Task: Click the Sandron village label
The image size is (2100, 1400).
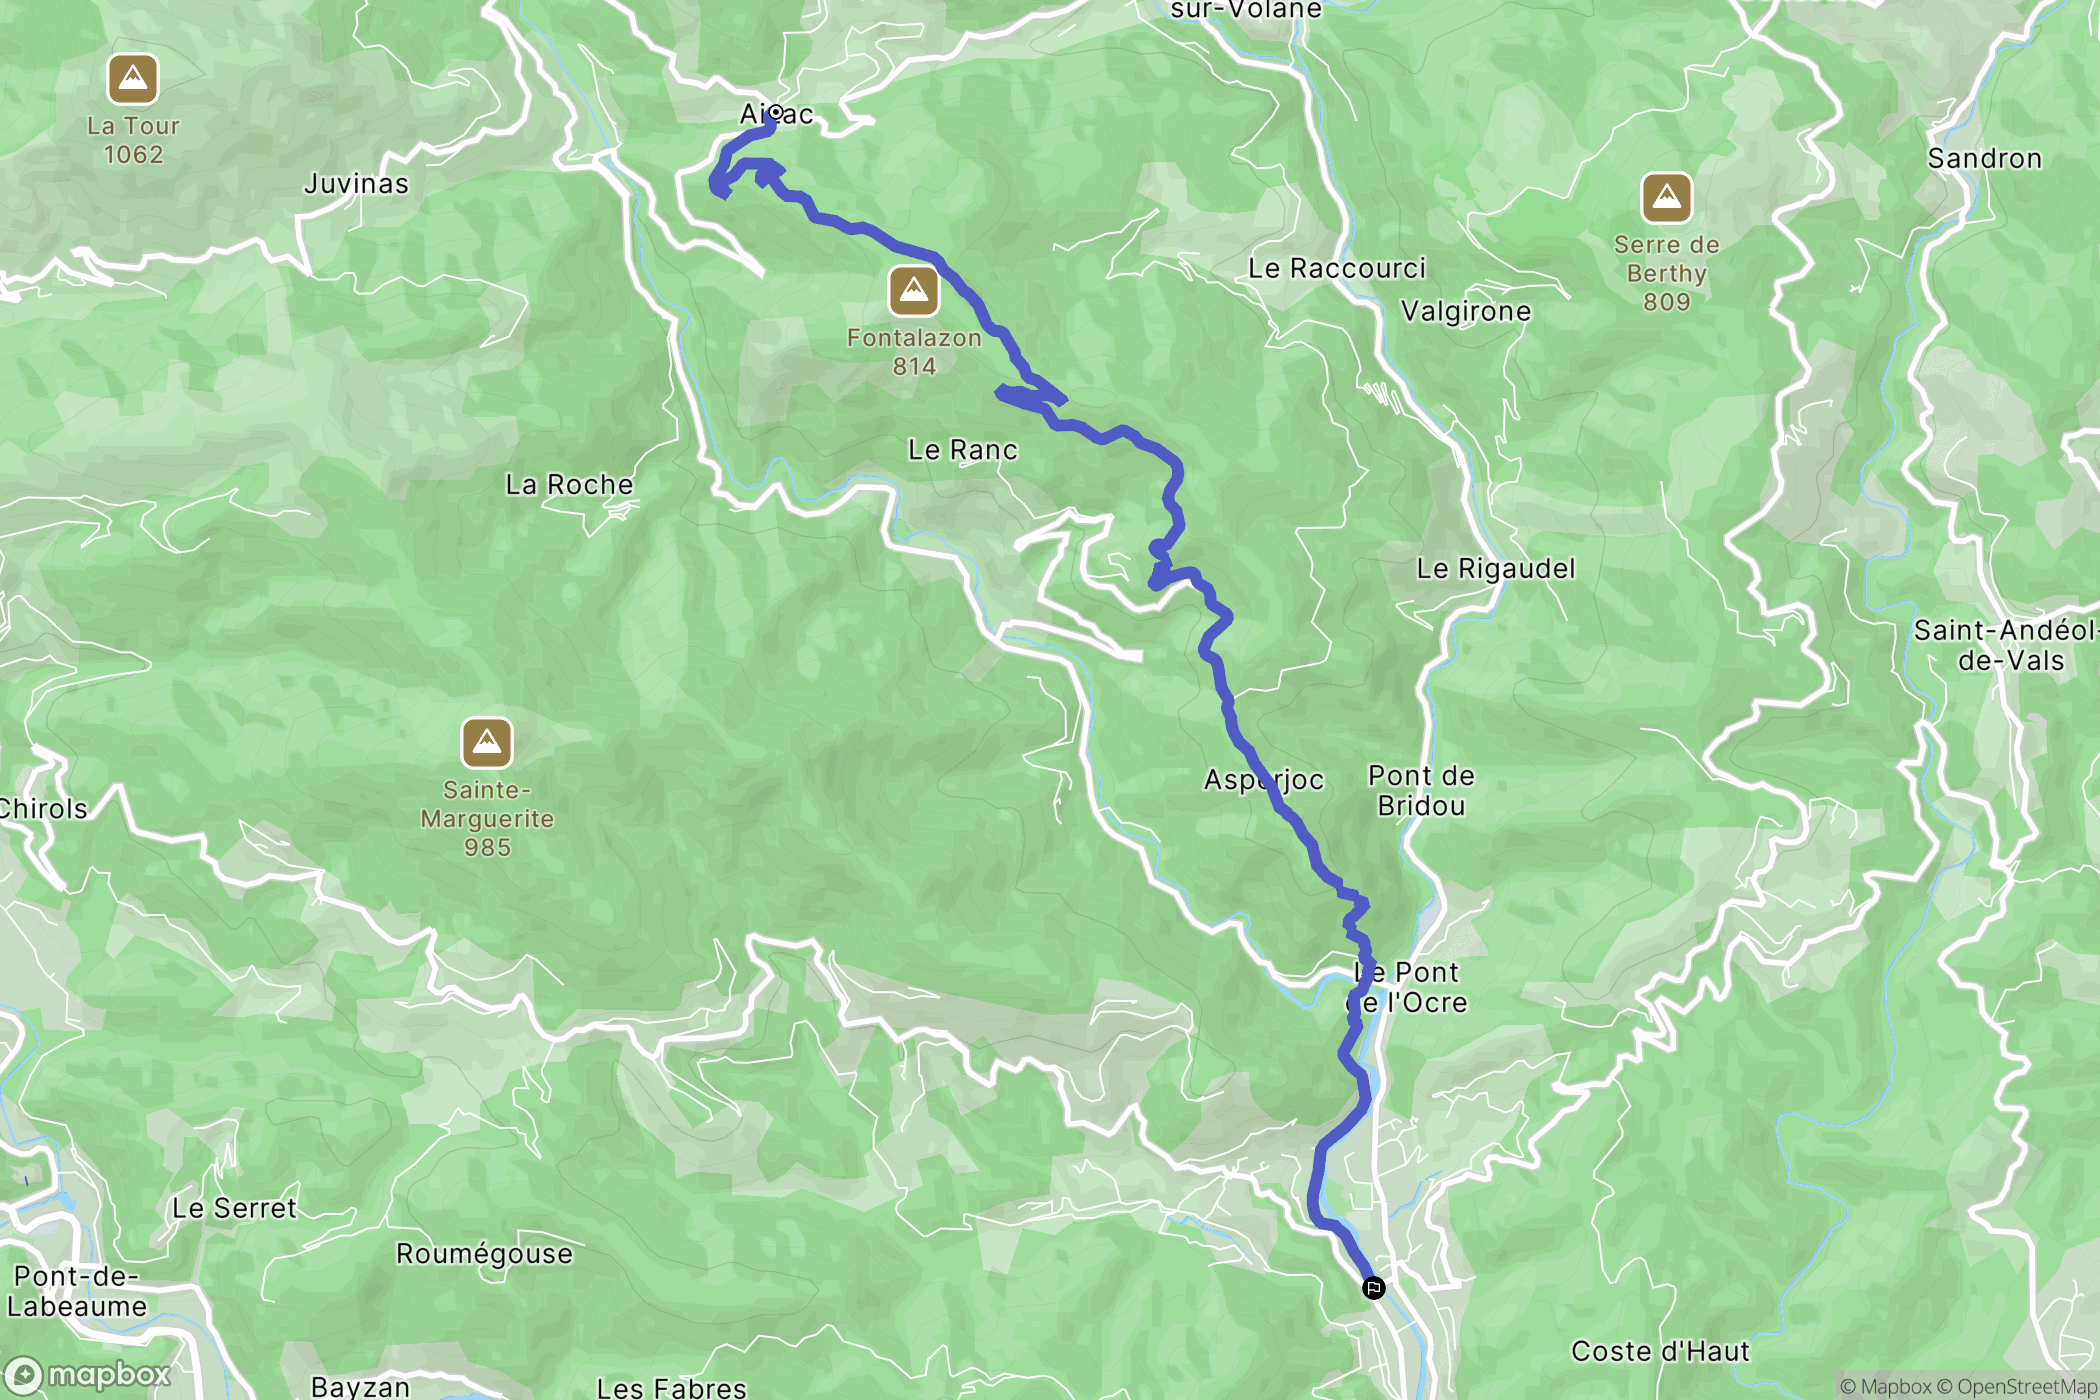Action: point(1984,159)
